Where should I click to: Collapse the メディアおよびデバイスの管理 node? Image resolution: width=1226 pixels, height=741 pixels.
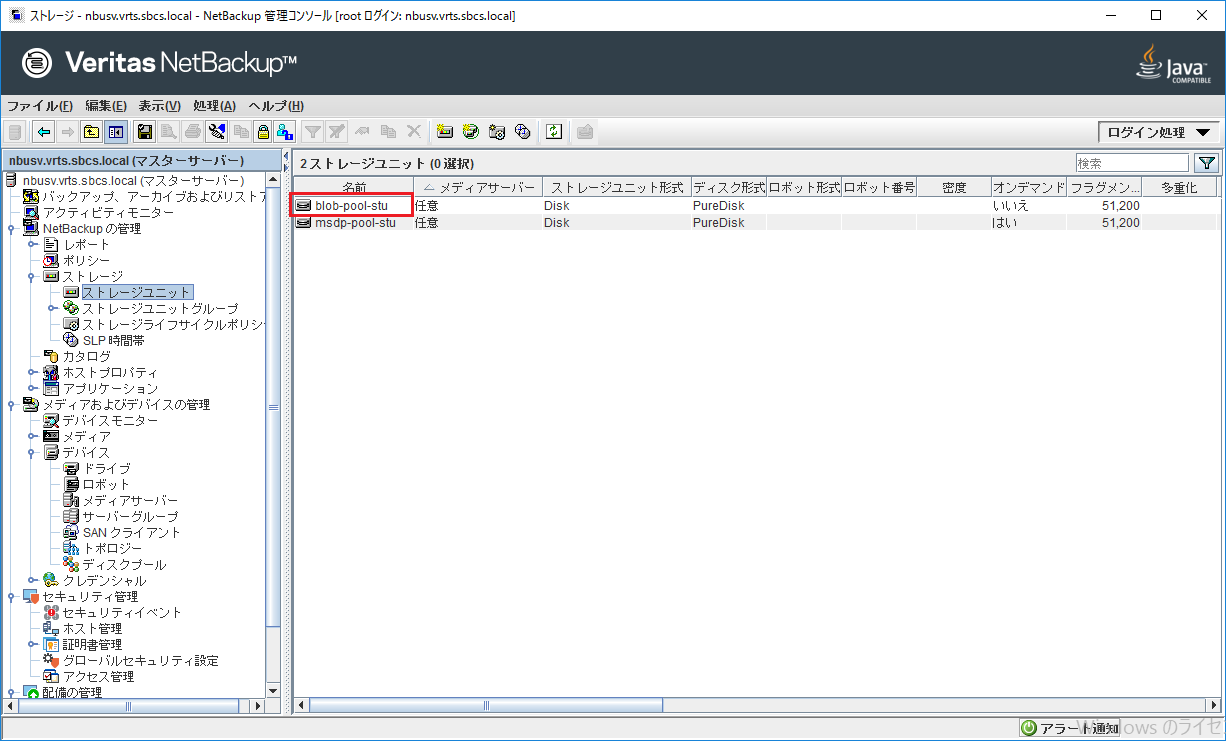pos(11,405)
